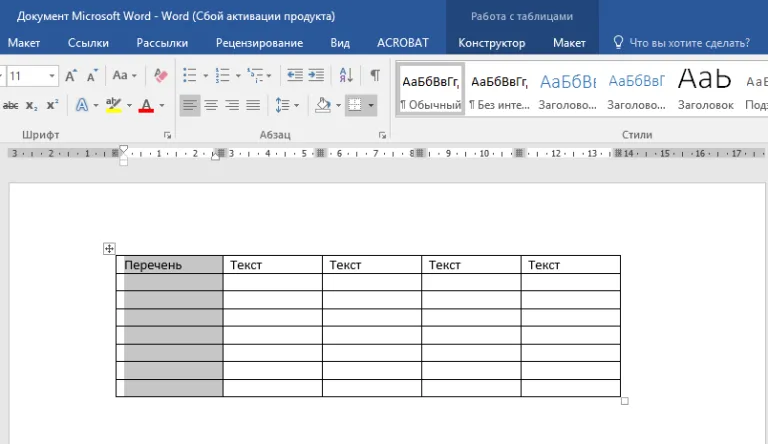Screen dimensions: 768x444
Task: Click the Перечень table cell
Action: pyautogui.click(x=169, y=265)
